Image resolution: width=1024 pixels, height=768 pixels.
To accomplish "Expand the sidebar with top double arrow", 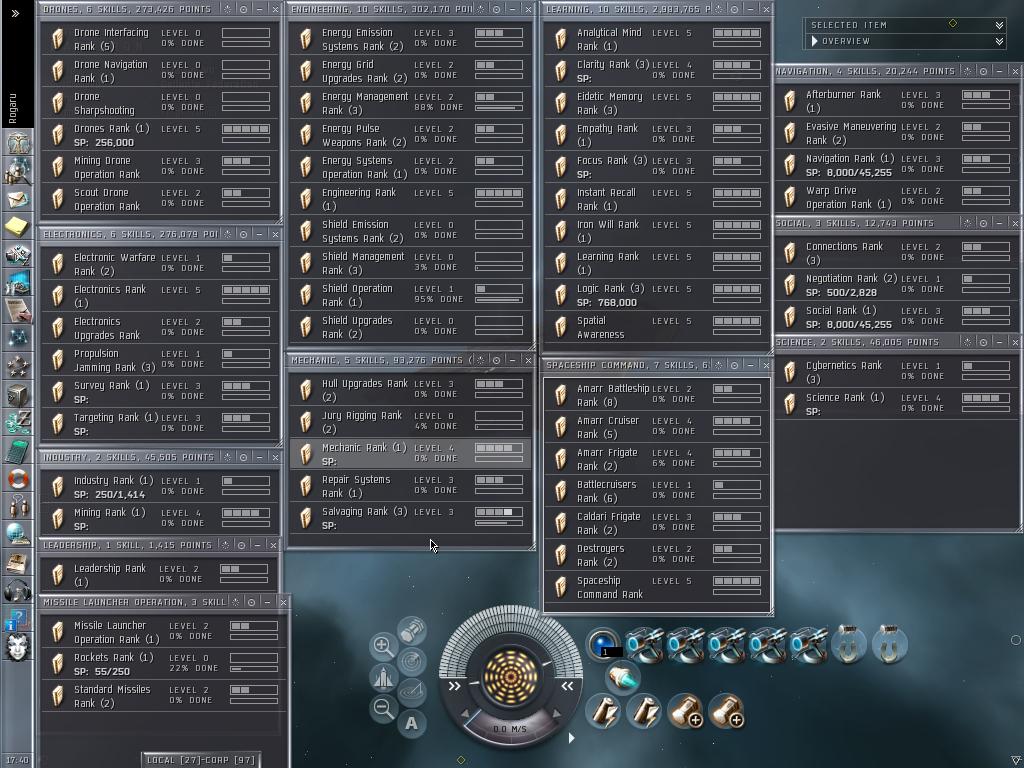I will point(15,13).
